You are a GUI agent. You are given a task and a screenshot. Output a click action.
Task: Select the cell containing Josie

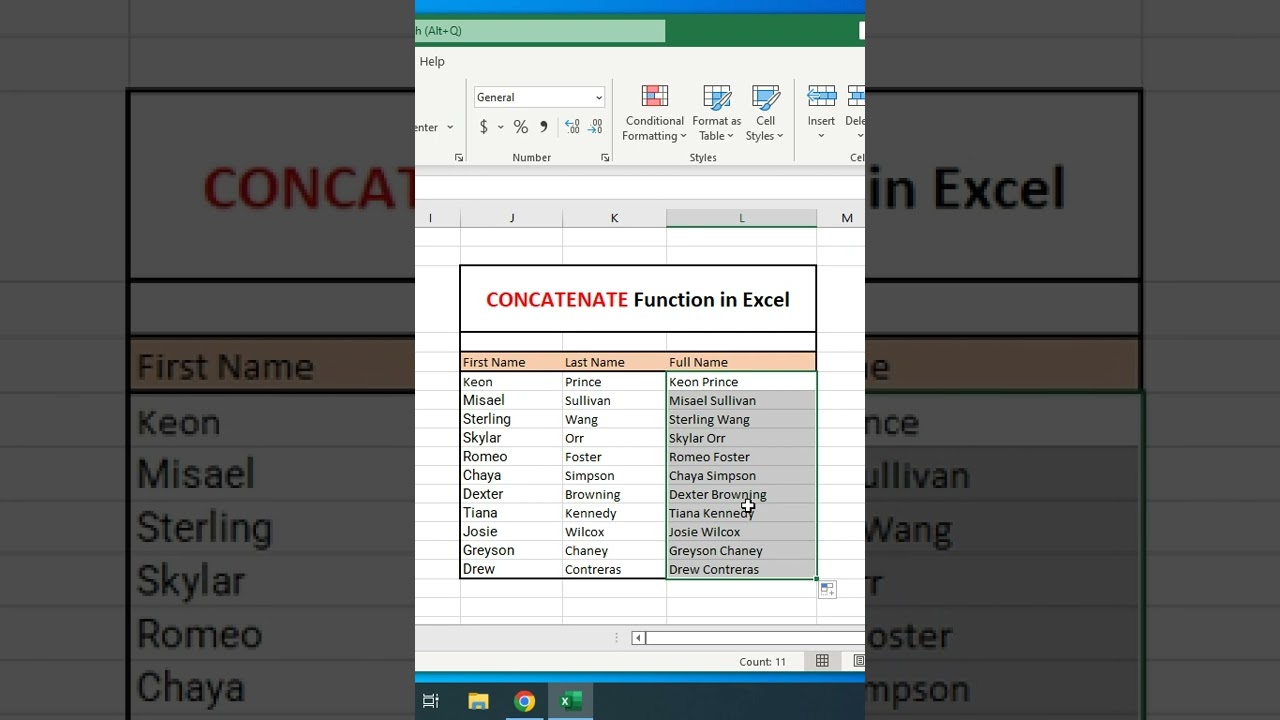coord(512,532)
